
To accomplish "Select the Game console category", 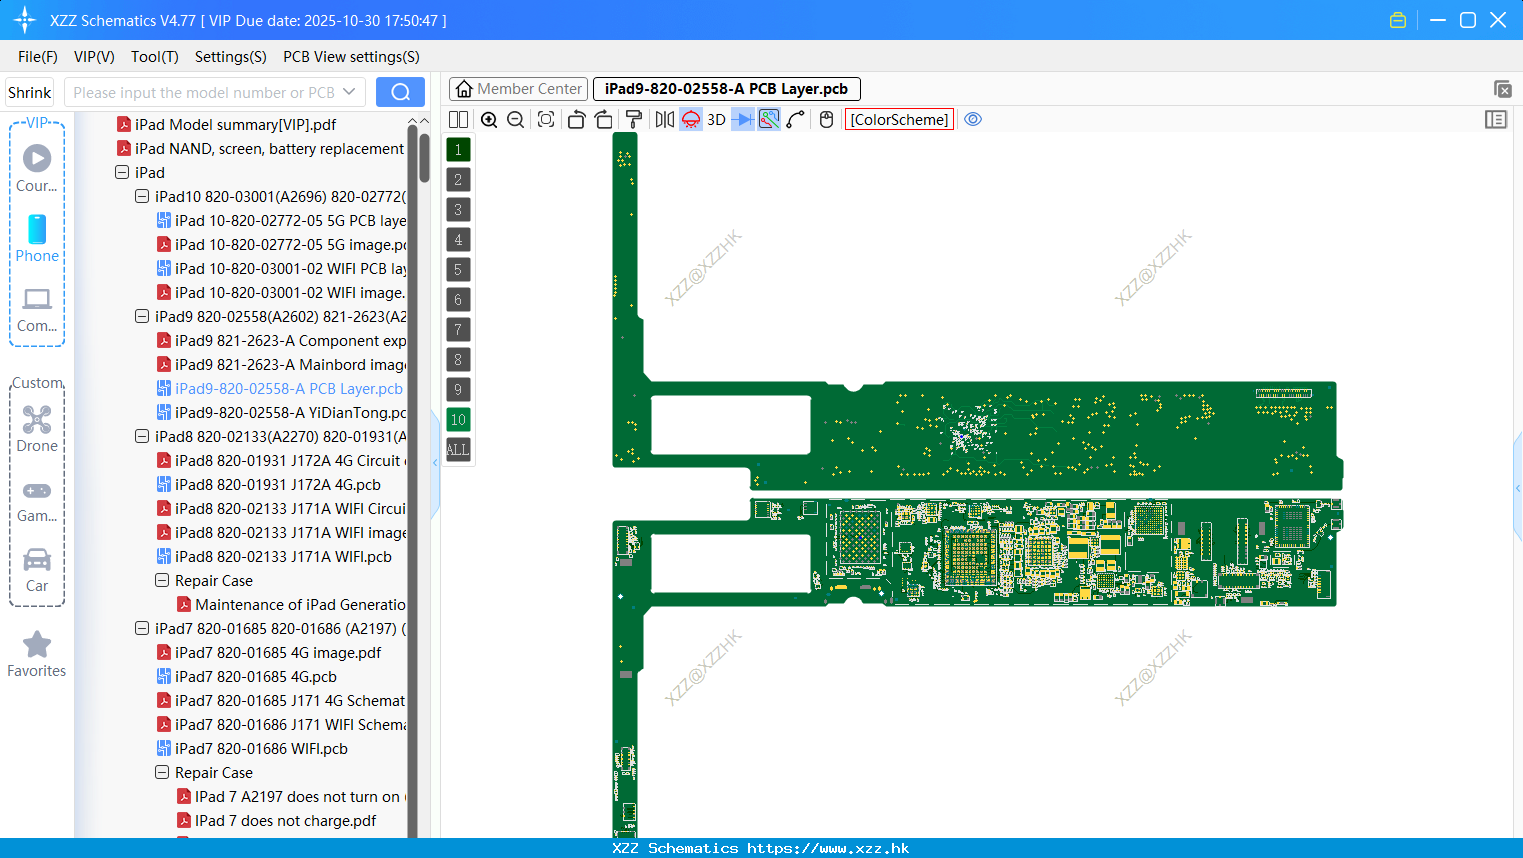I will (x=37, y=500).
